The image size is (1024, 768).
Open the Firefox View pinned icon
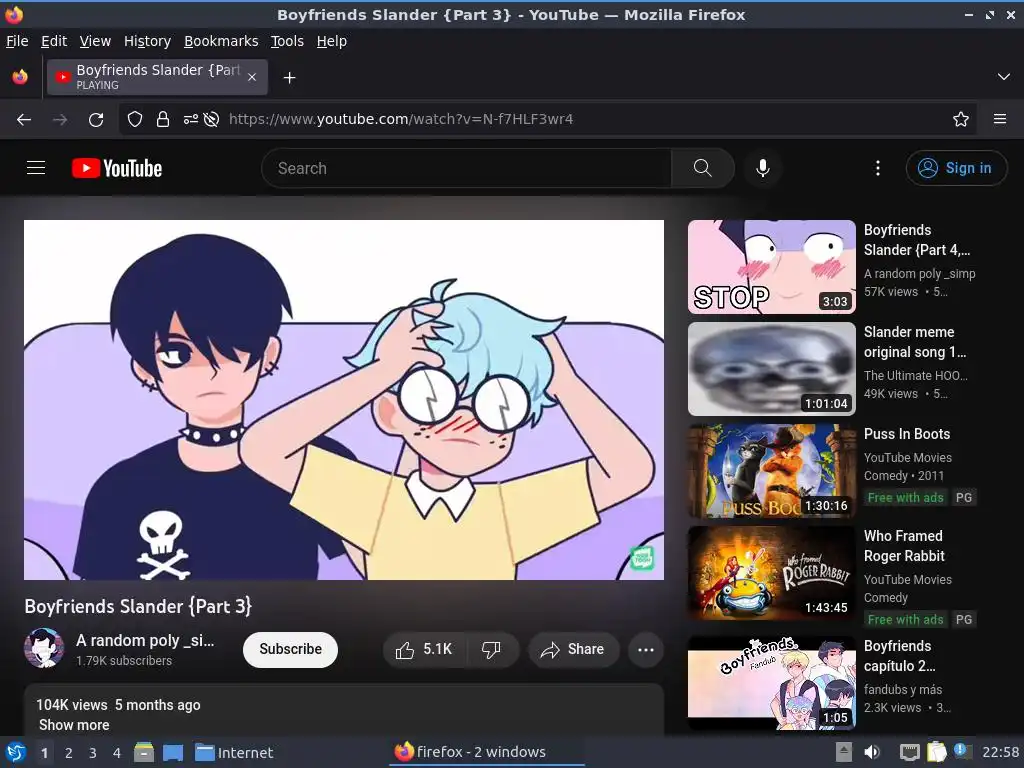click(x=20, y=77)
